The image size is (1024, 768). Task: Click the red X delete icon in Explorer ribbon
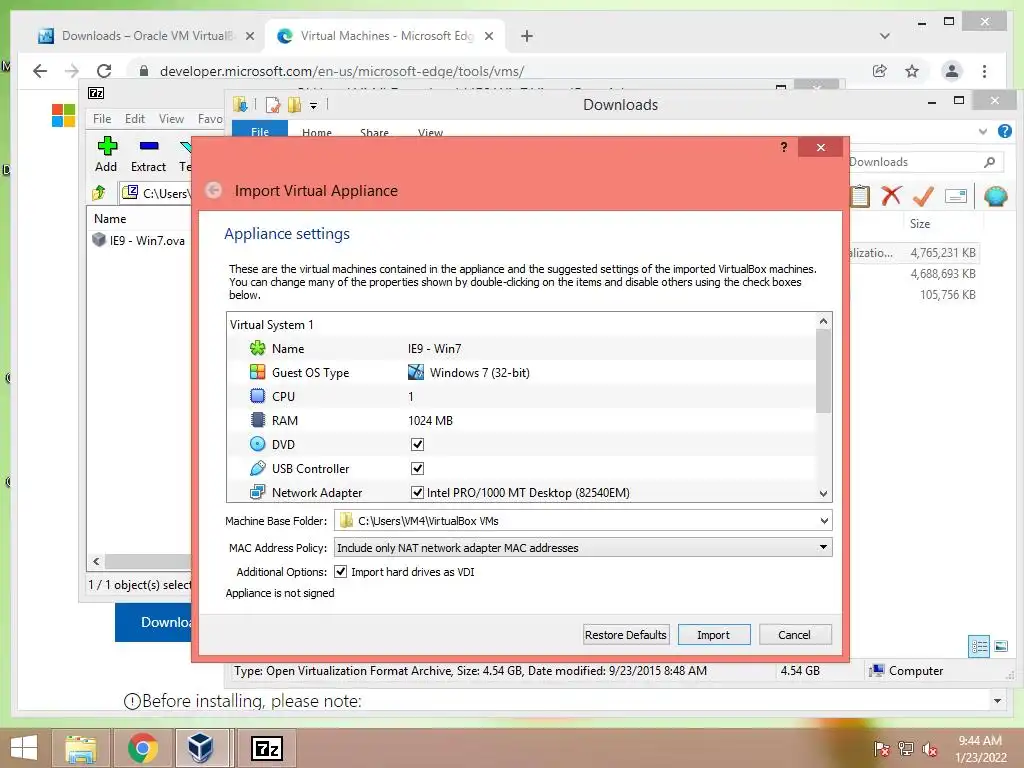pos(891,195)
